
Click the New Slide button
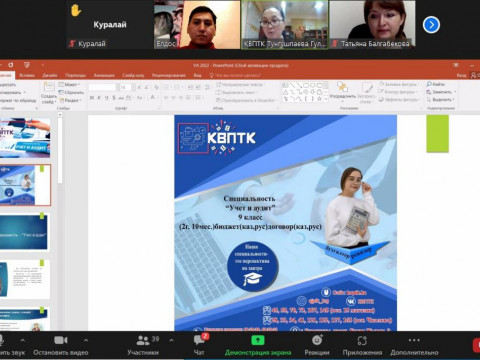49,92
